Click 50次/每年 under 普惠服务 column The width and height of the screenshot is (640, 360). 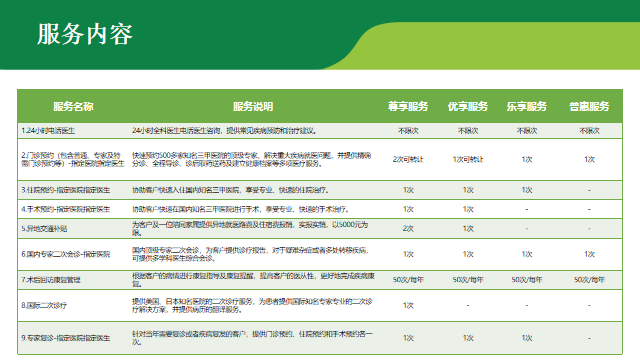click(x=589, y=280)
